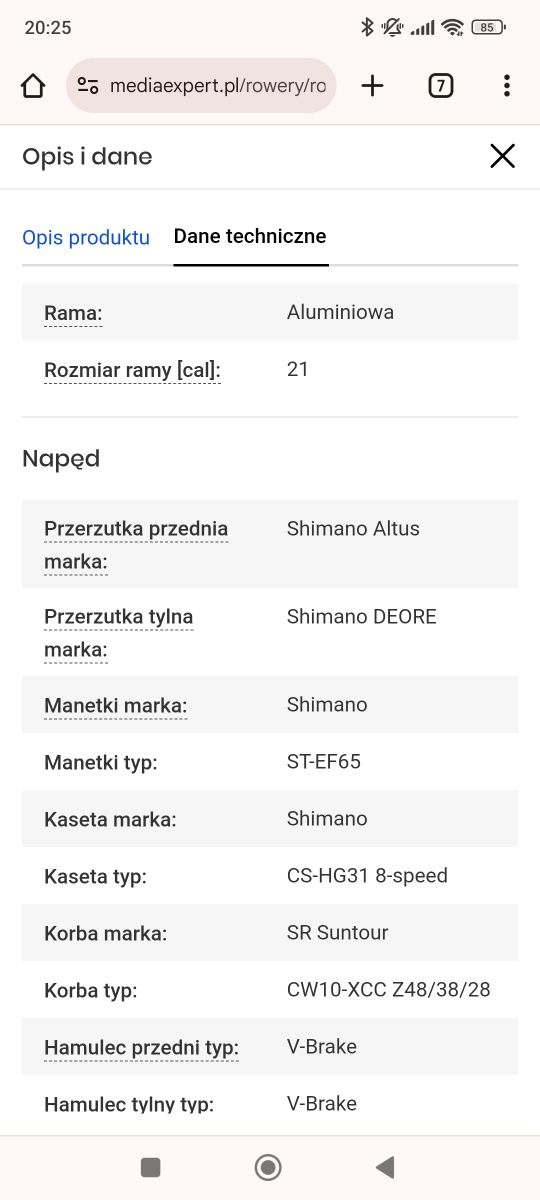Tap the Napęd section heading
The width and height of the screenshot is (540, 1200).
(x=61, y=460)
